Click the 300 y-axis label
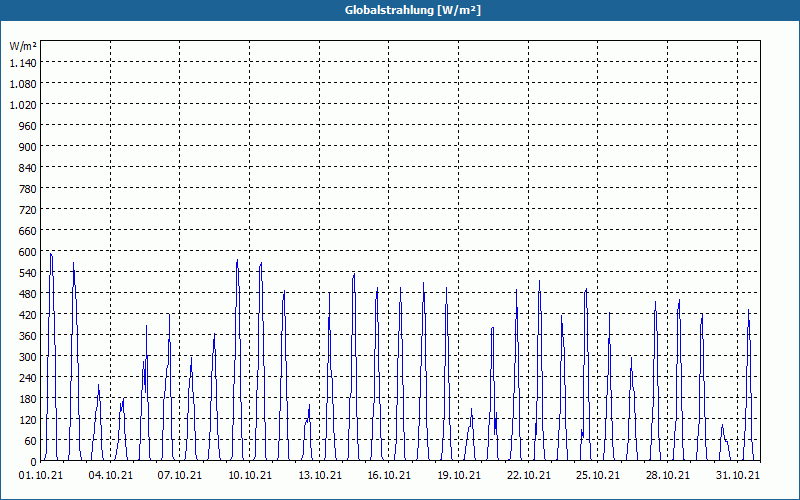The image size is (800, 500). pyautogui.click(x=29, y=357)
